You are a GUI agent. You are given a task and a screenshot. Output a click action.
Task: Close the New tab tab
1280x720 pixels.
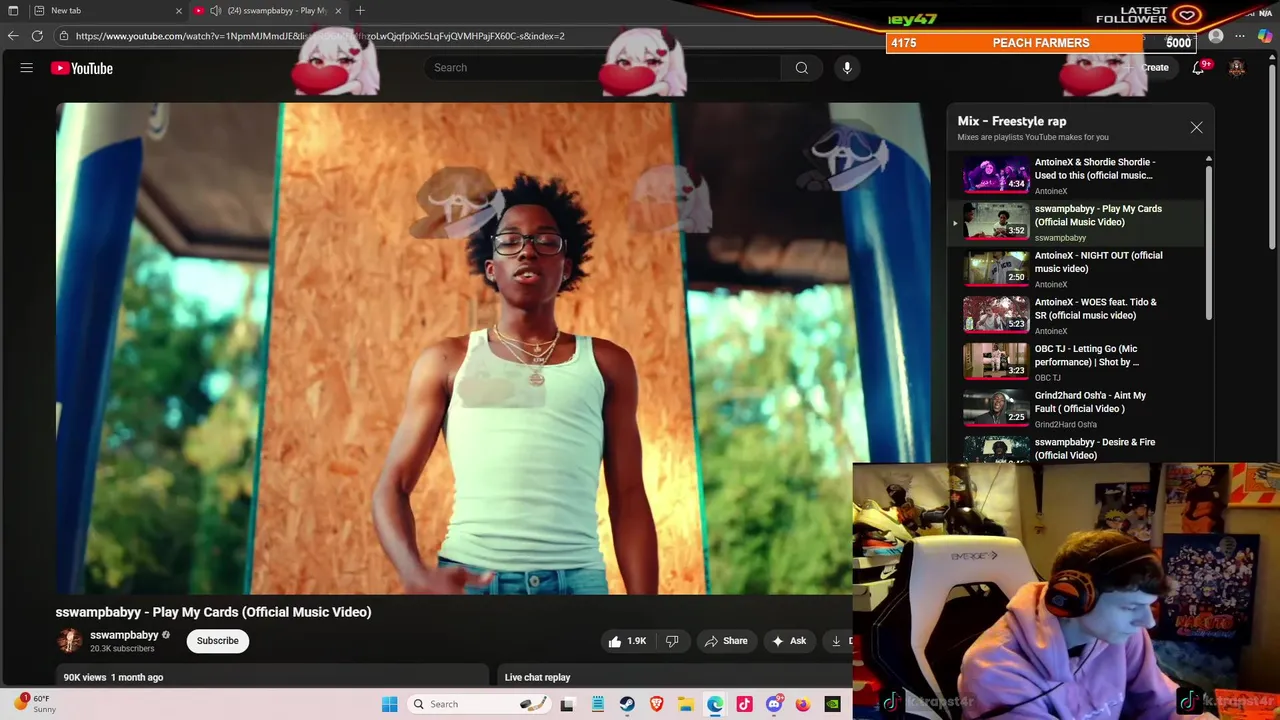click(x=179, y=10)
